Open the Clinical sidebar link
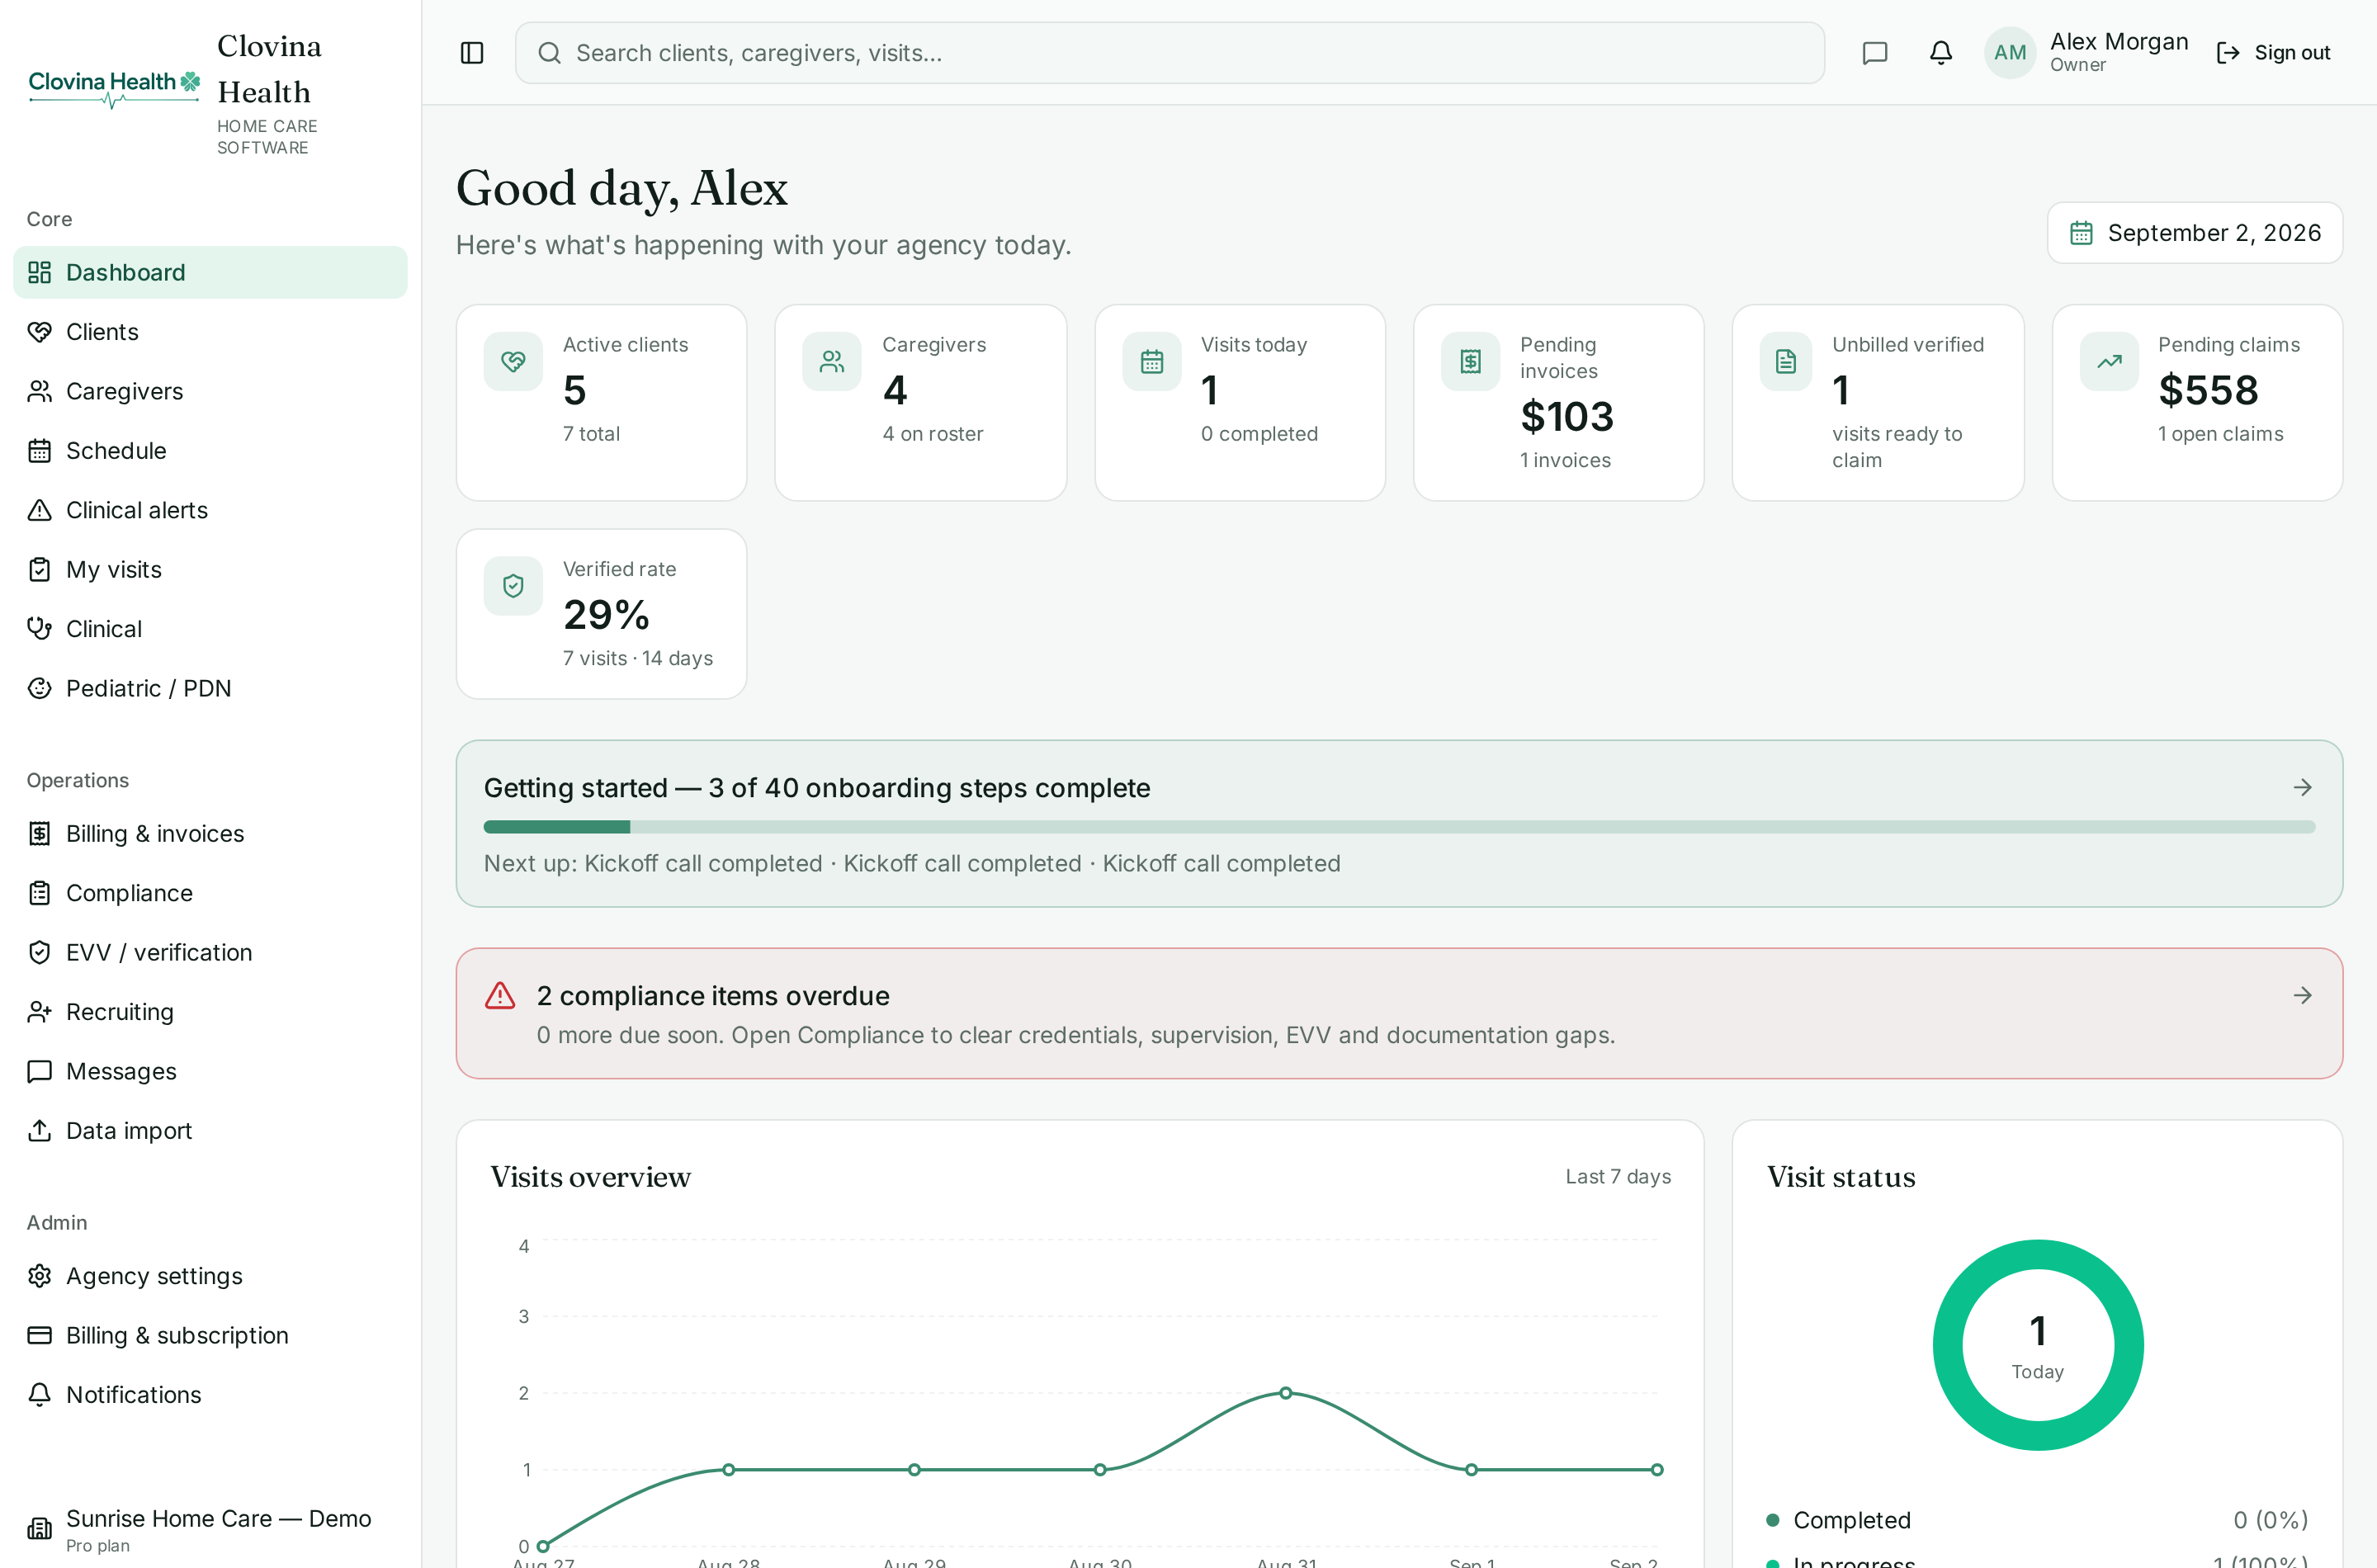The width and height of the screenshot is (2377, 1568). (x=210, y=629)
